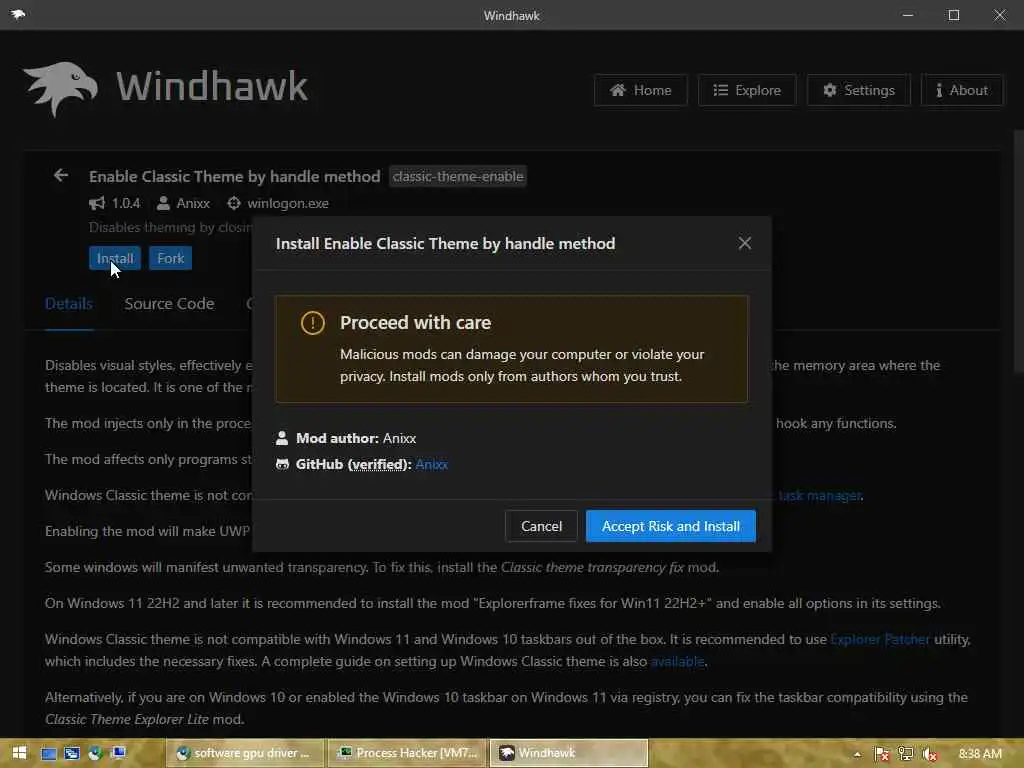The image size is (1024, 768).
Task: Click the author person icon near Anixx
Action: pos(163,203)
